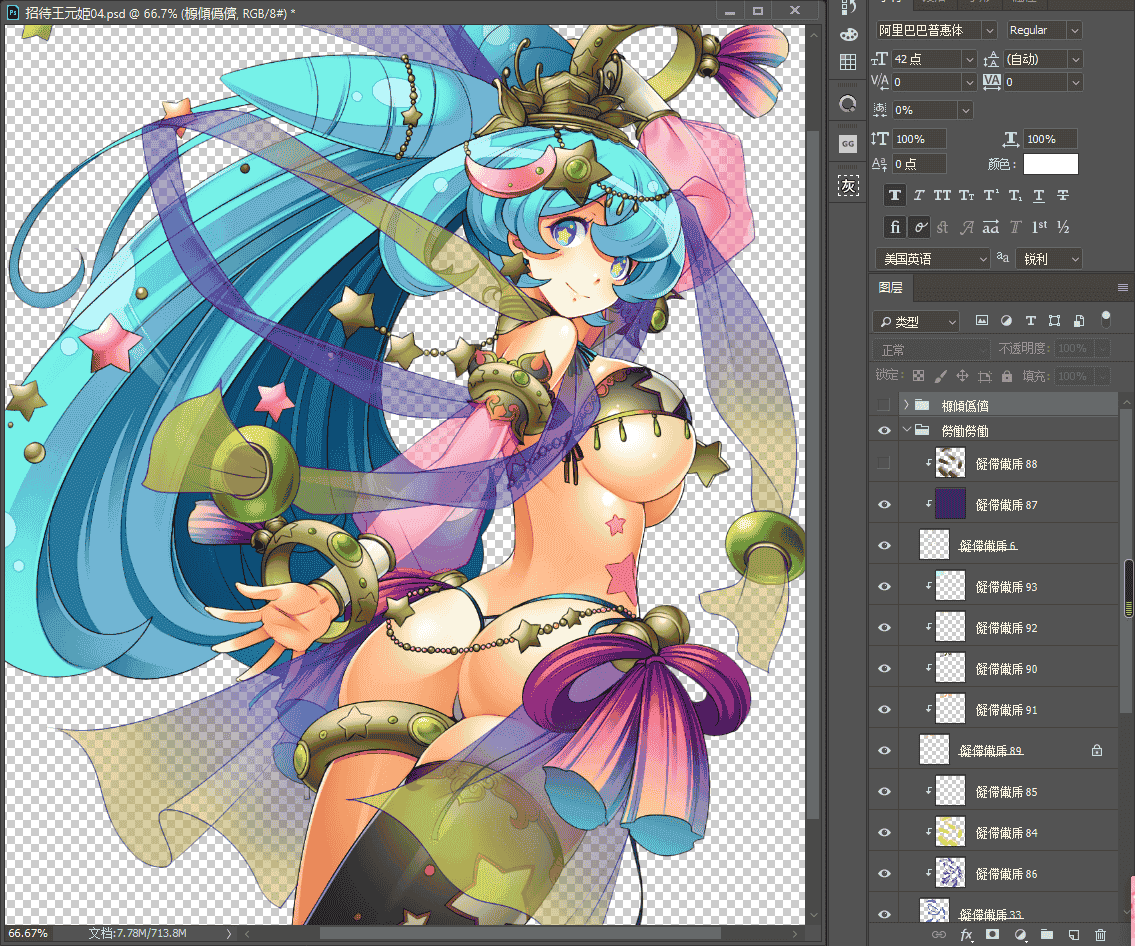The width and height of the screenshot is (1135, 946).
Task: Apply all caps text style
Action: pyautogui.click(x=942, y=195)
